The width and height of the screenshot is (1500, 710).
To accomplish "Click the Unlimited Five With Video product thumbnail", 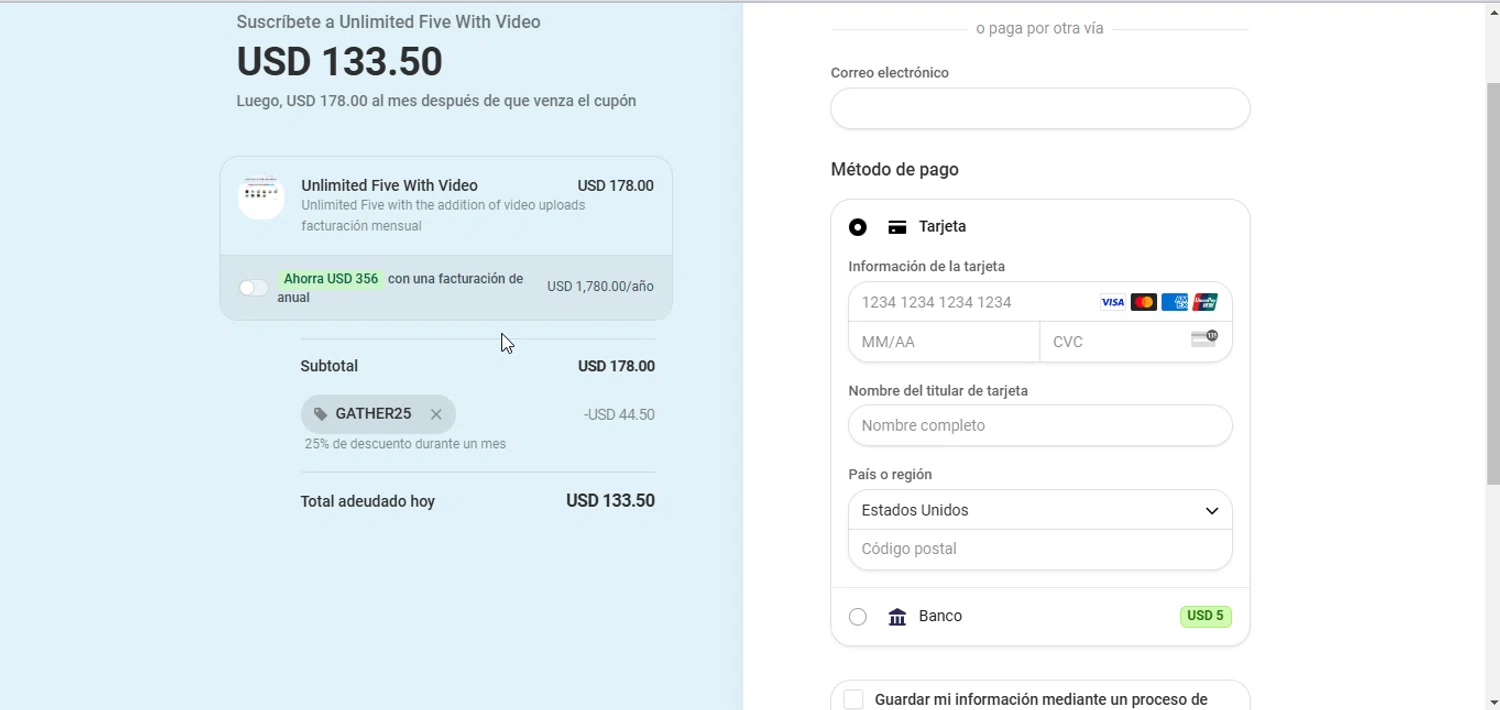I will (x=261, y=196).
